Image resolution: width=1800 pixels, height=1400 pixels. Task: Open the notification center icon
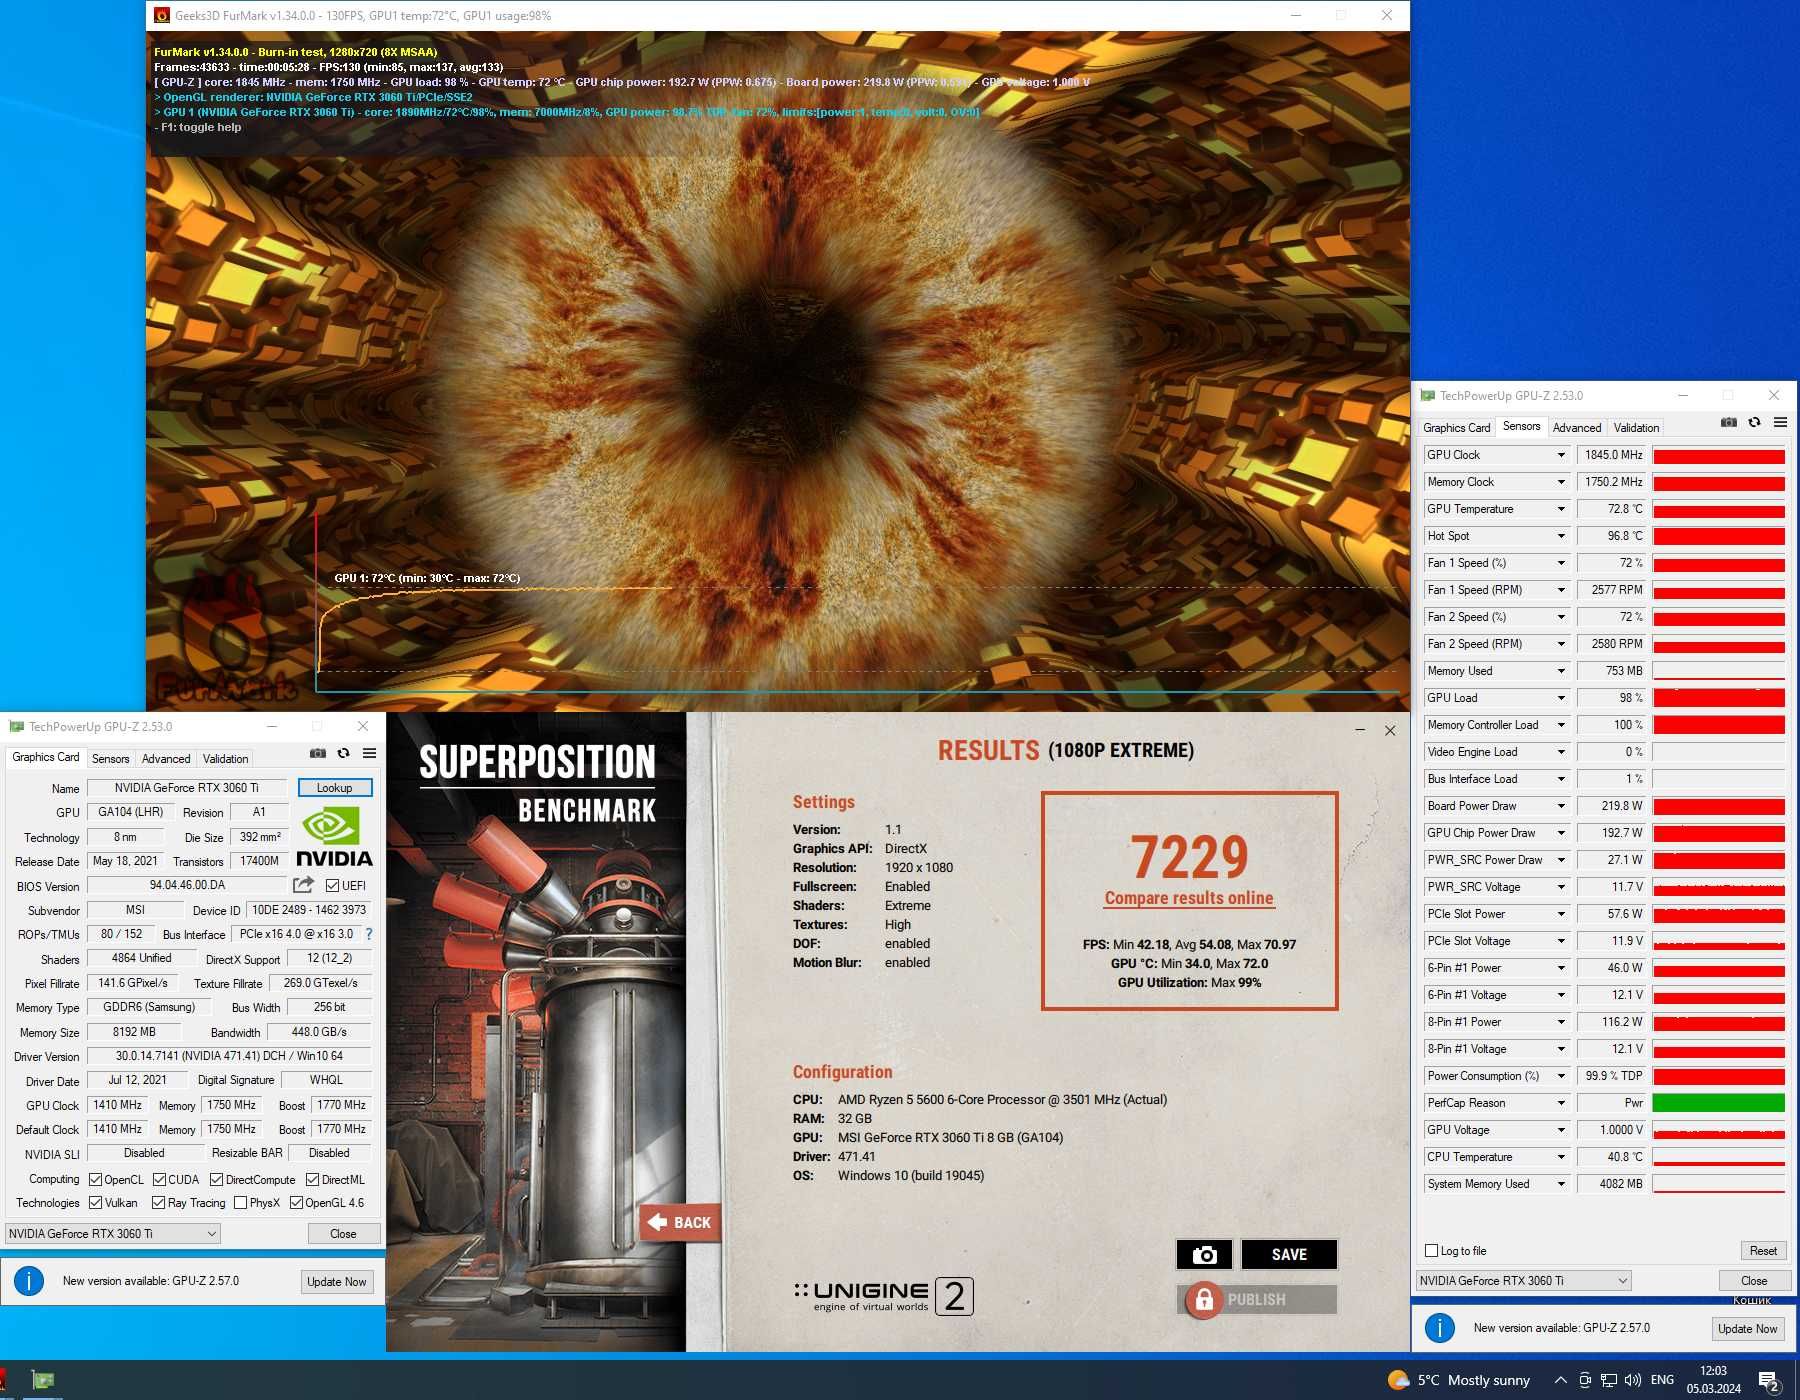[x=1769, y=1381]
